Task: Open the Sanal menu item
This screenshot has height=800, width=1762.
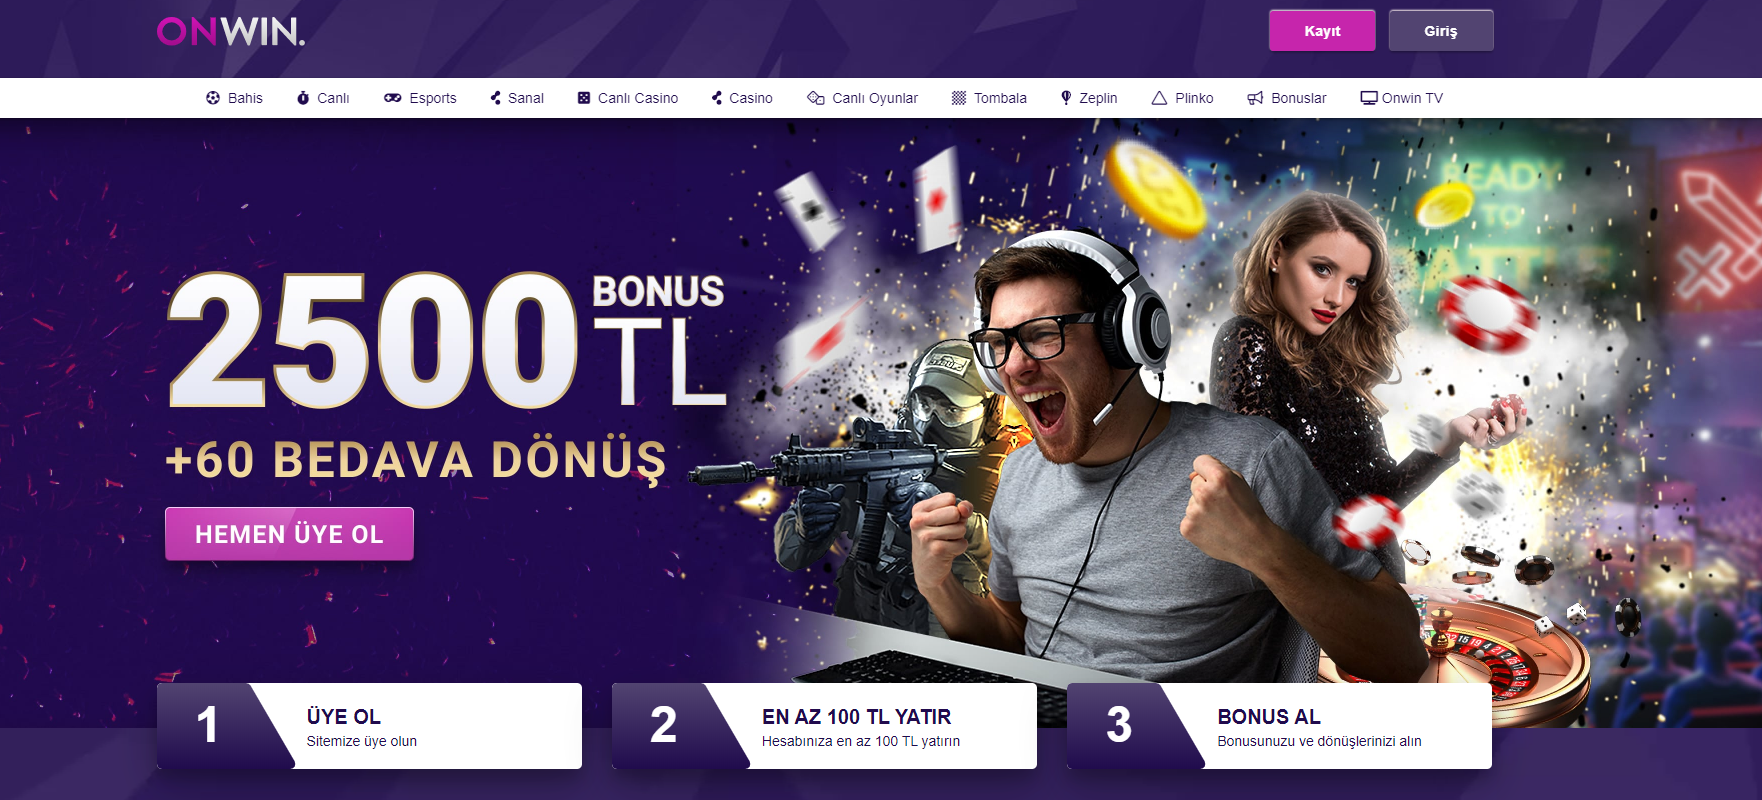Action: click(x=526, y=98)
